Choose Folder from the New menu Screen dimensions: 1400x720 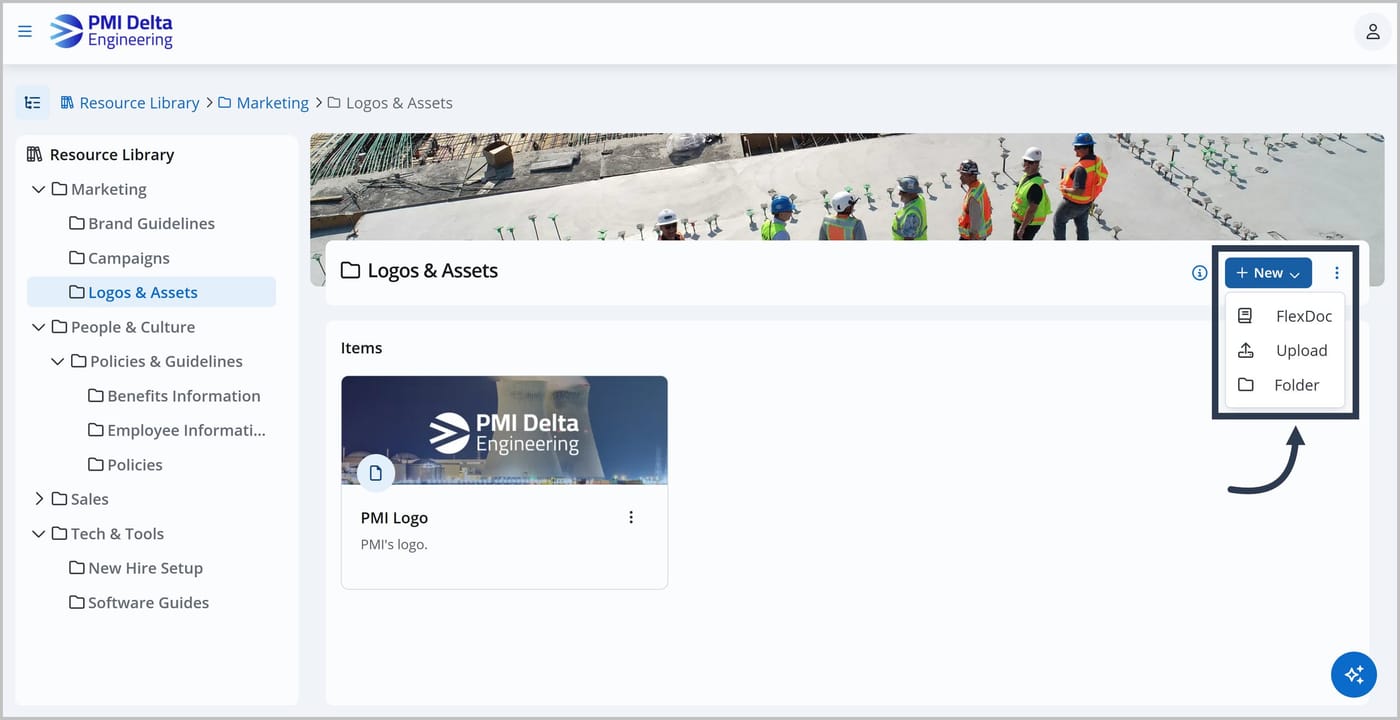[1285, 385]
